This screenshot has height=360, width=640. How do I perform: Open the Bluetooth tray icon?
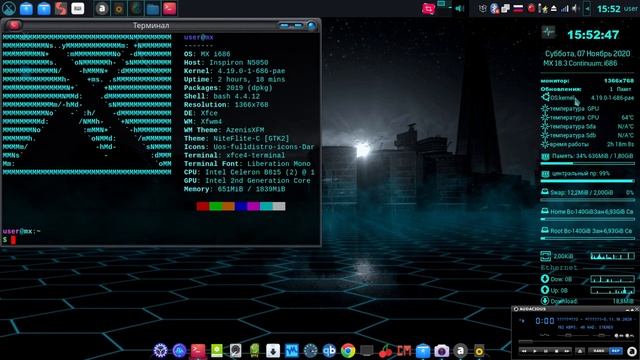click(x=494, y=9)
